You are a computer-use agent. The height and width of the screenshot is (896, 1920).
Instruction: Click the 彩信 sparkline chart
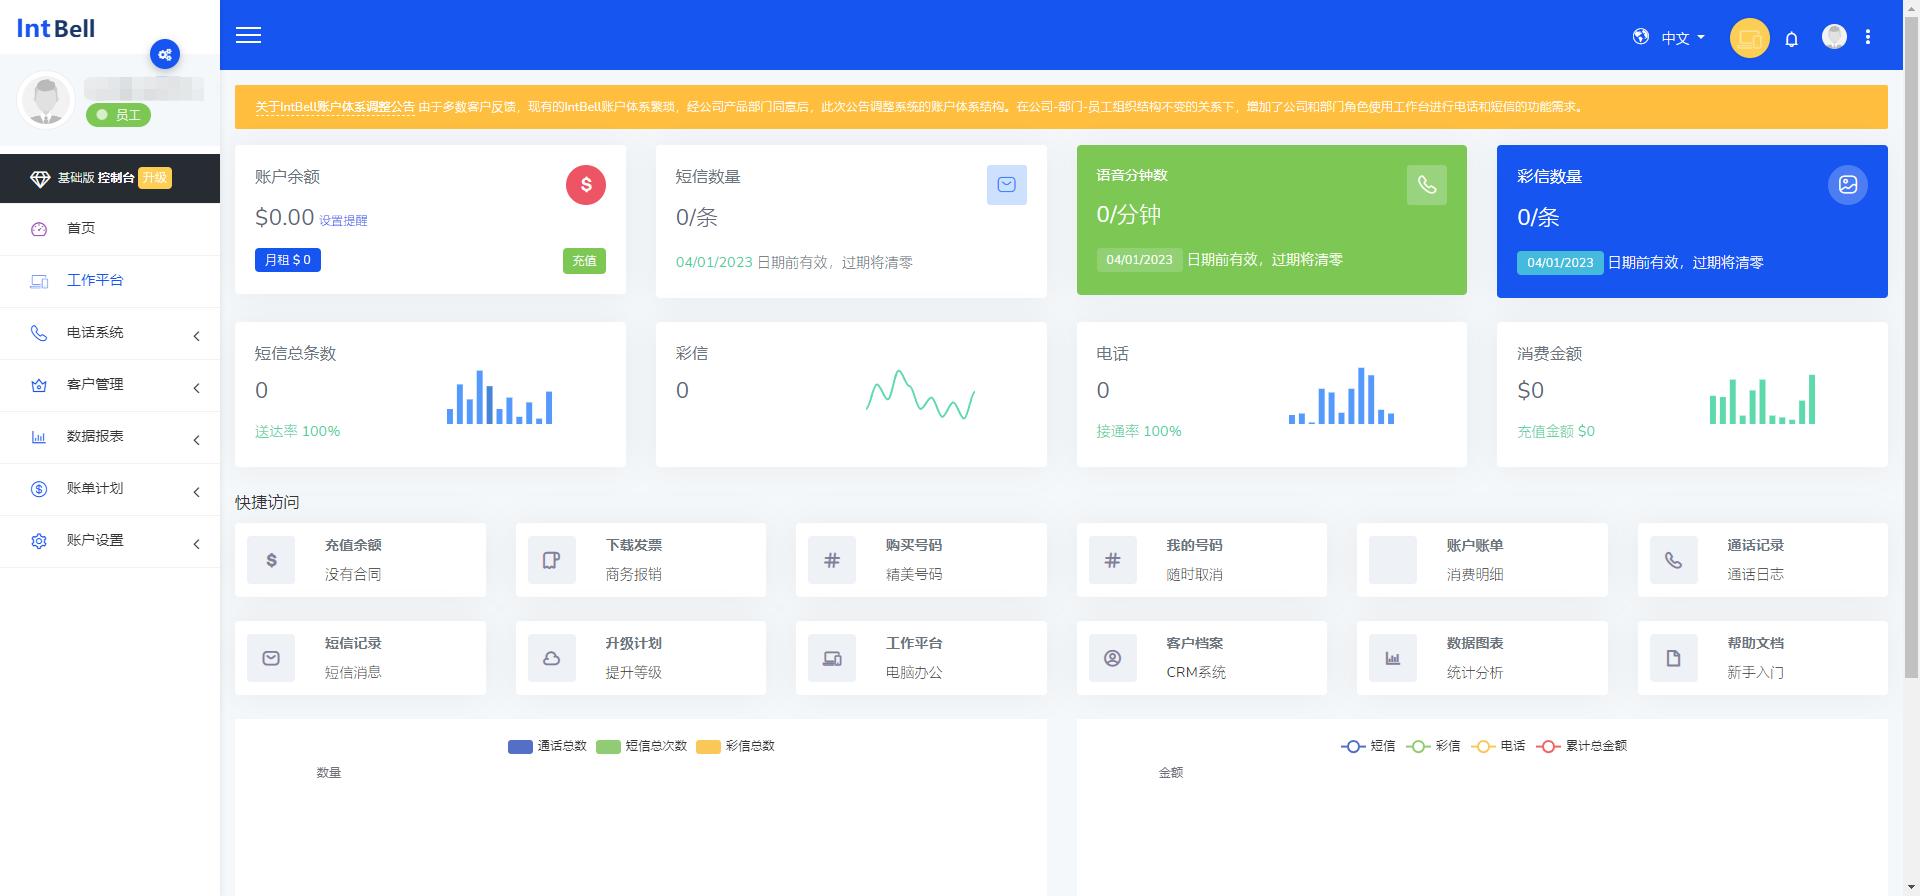click(x=920, y=395)
